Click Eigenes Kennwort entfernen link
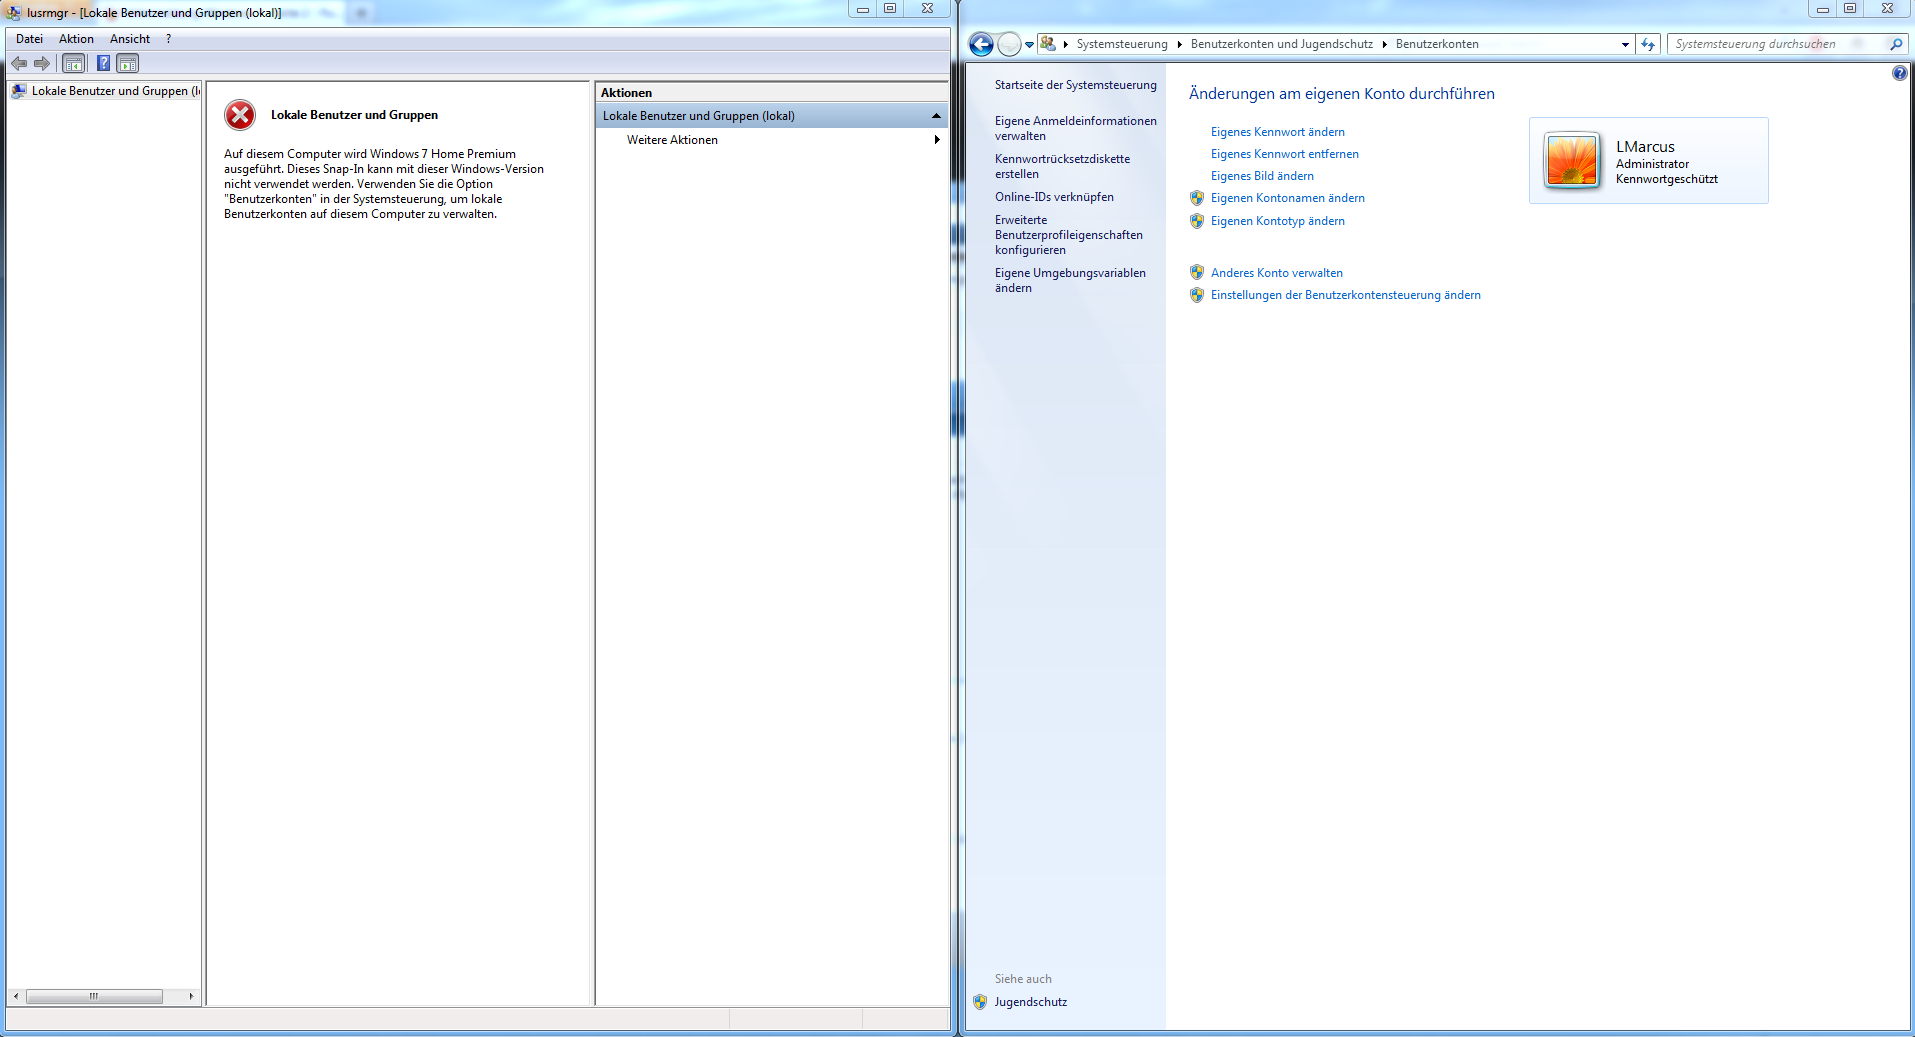The image size is (1915, 1037). (x=1284, y=154)
